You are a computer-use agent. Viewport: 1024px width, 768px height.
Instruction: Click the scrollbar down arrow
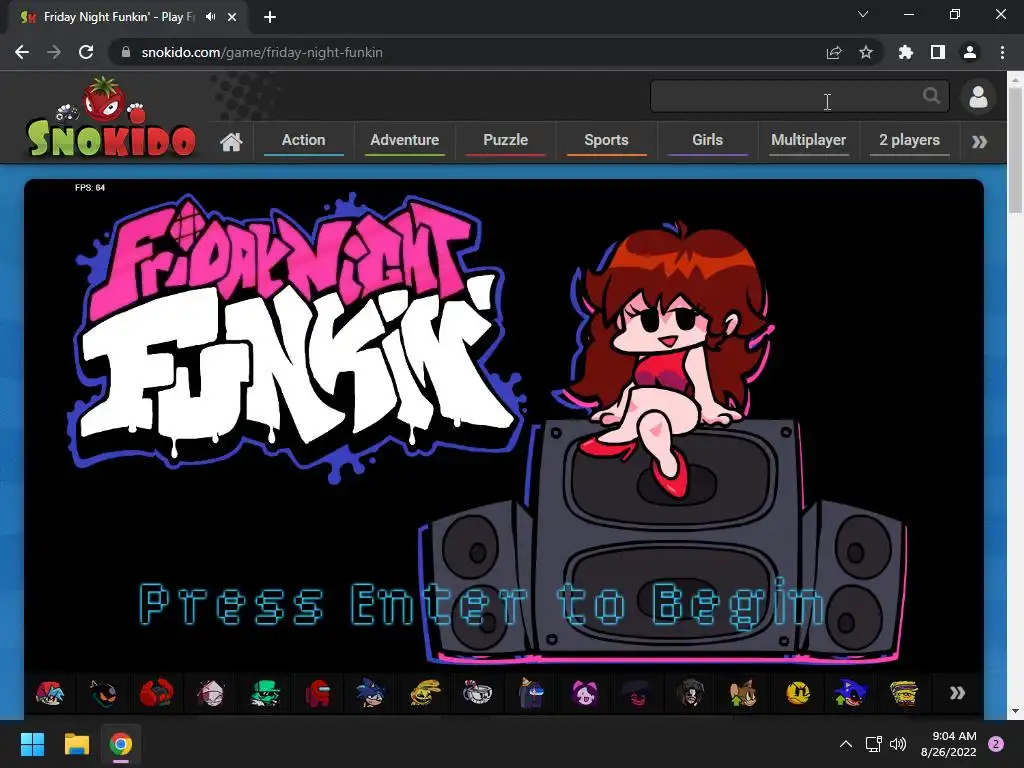point(1015,711)
